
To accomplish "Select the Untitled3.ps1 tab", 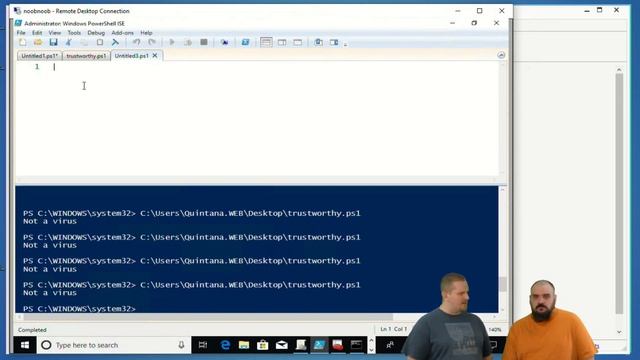I will pos(131,56).
